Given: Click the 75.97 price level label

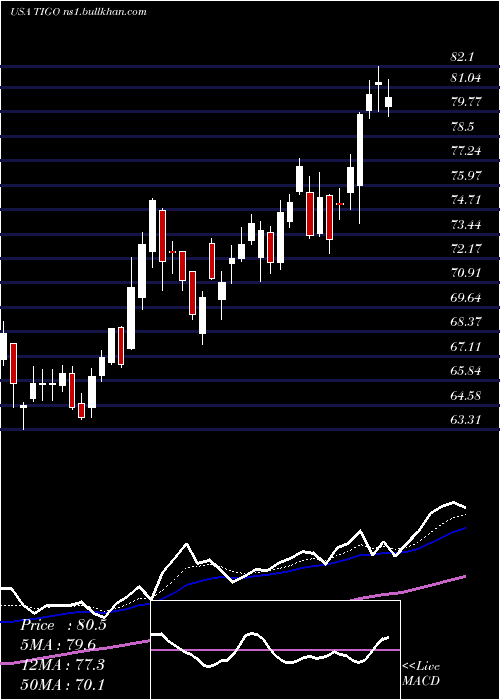Looking at the screenshot, I should [466, 175].
